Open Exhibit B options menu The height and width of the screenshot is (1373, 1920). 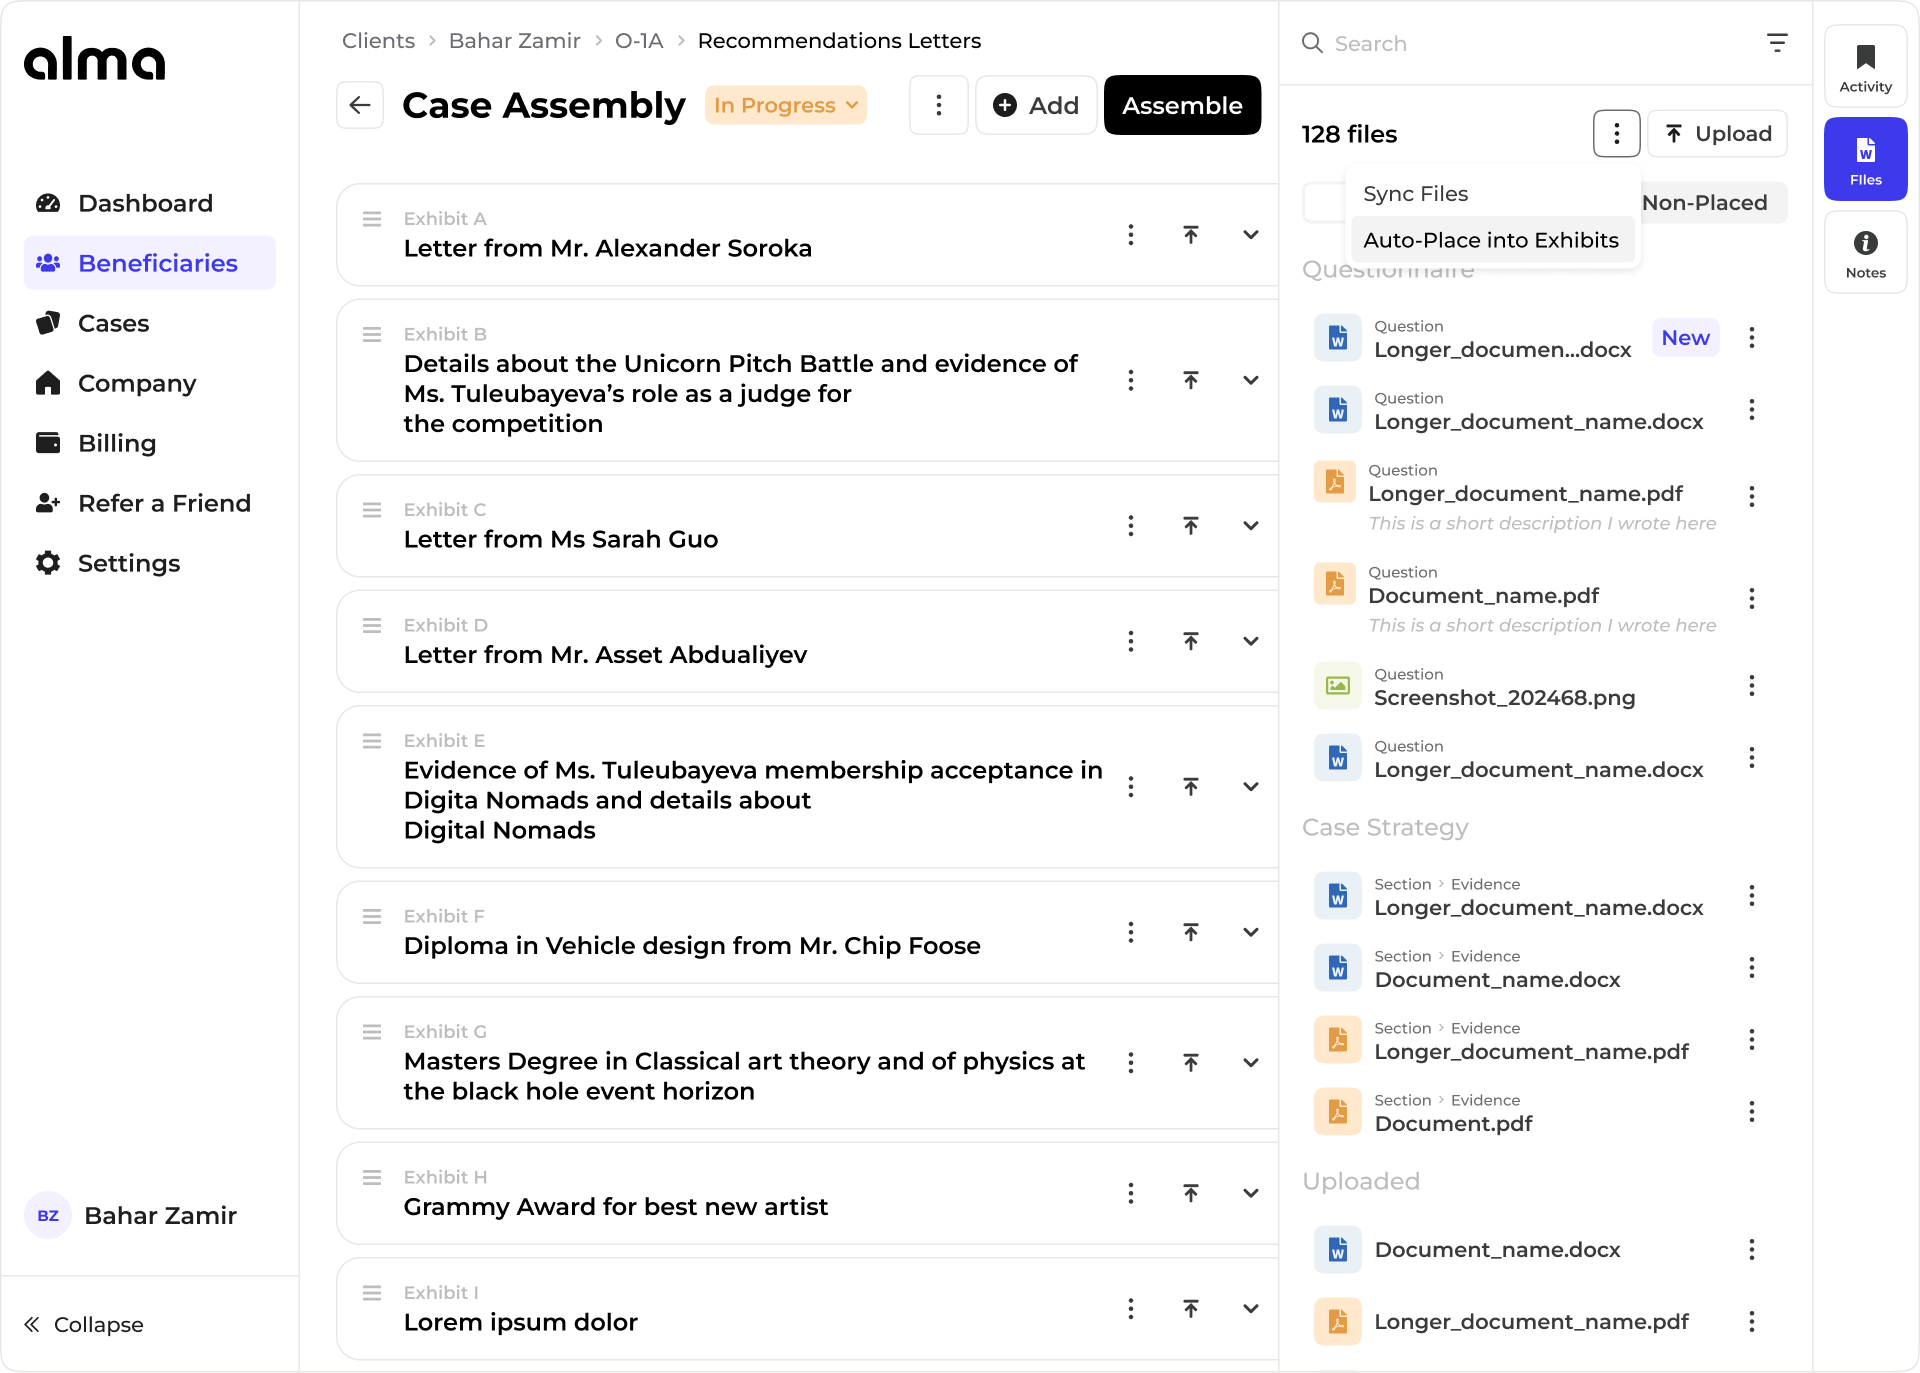[x=1131, y=380]
